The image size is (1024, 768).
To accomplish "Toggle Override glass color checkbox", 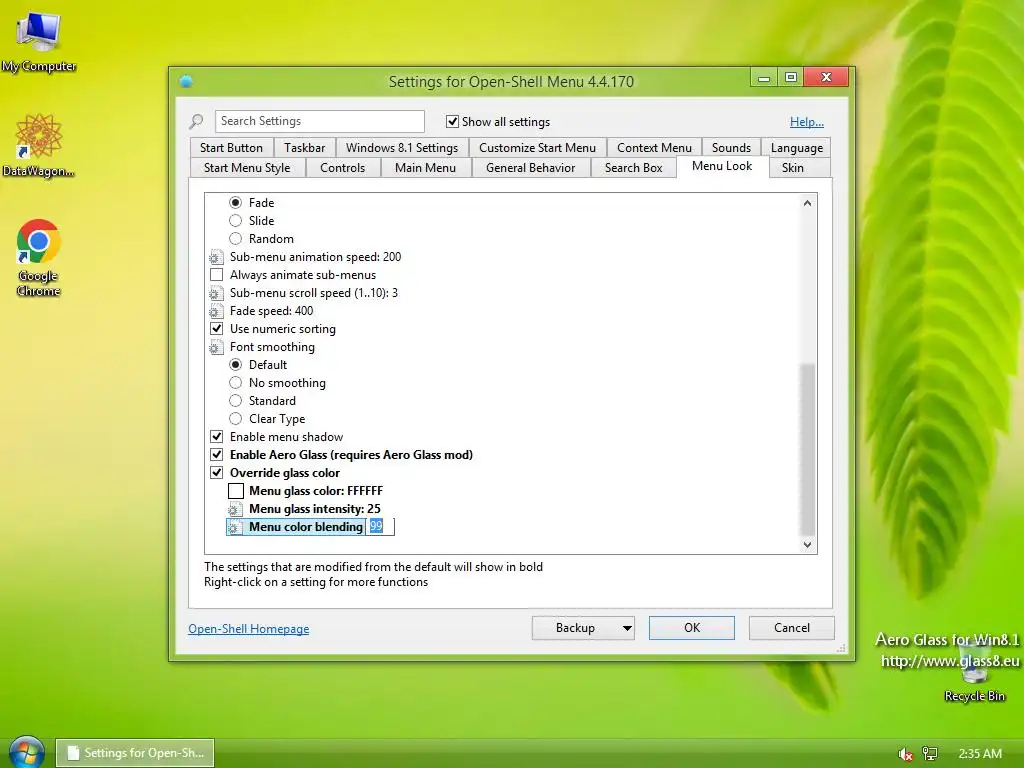I will point(217,473).
